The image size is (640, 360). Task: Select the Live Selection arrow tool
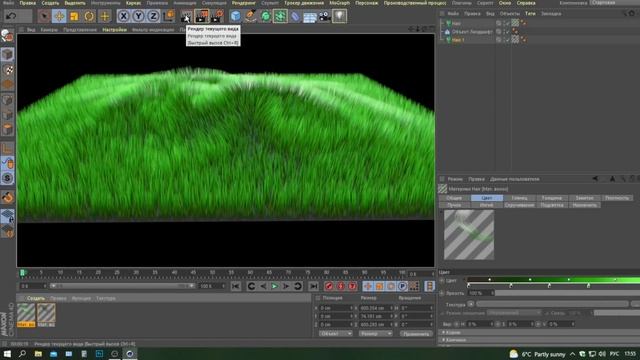pyautogui.click(x=44, y=16)
